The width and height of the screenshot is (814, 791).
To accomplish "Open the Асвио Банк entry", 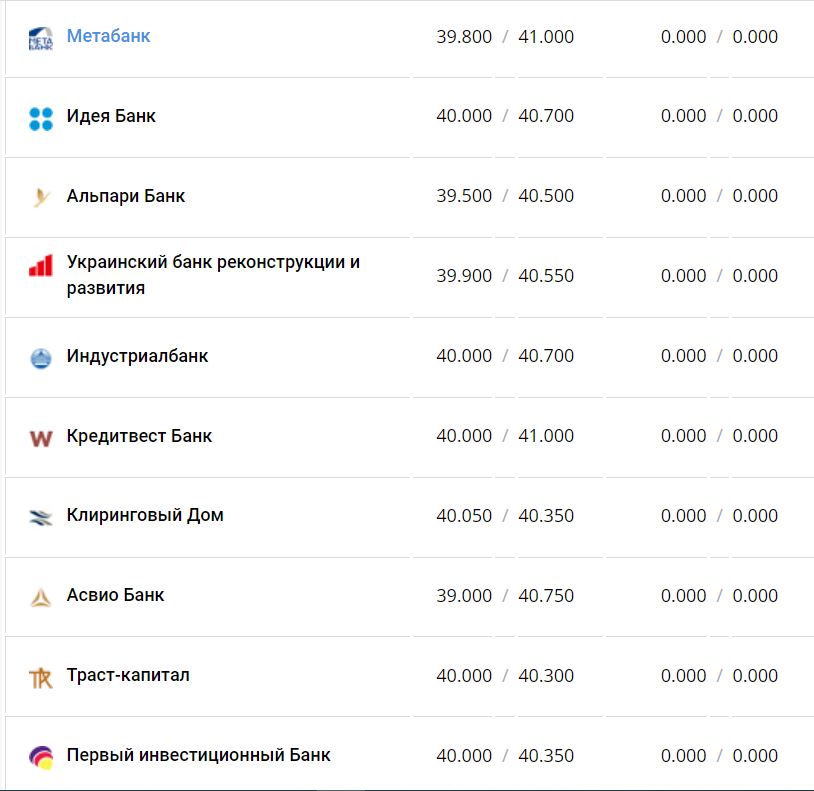I will [x=115, y=595].
